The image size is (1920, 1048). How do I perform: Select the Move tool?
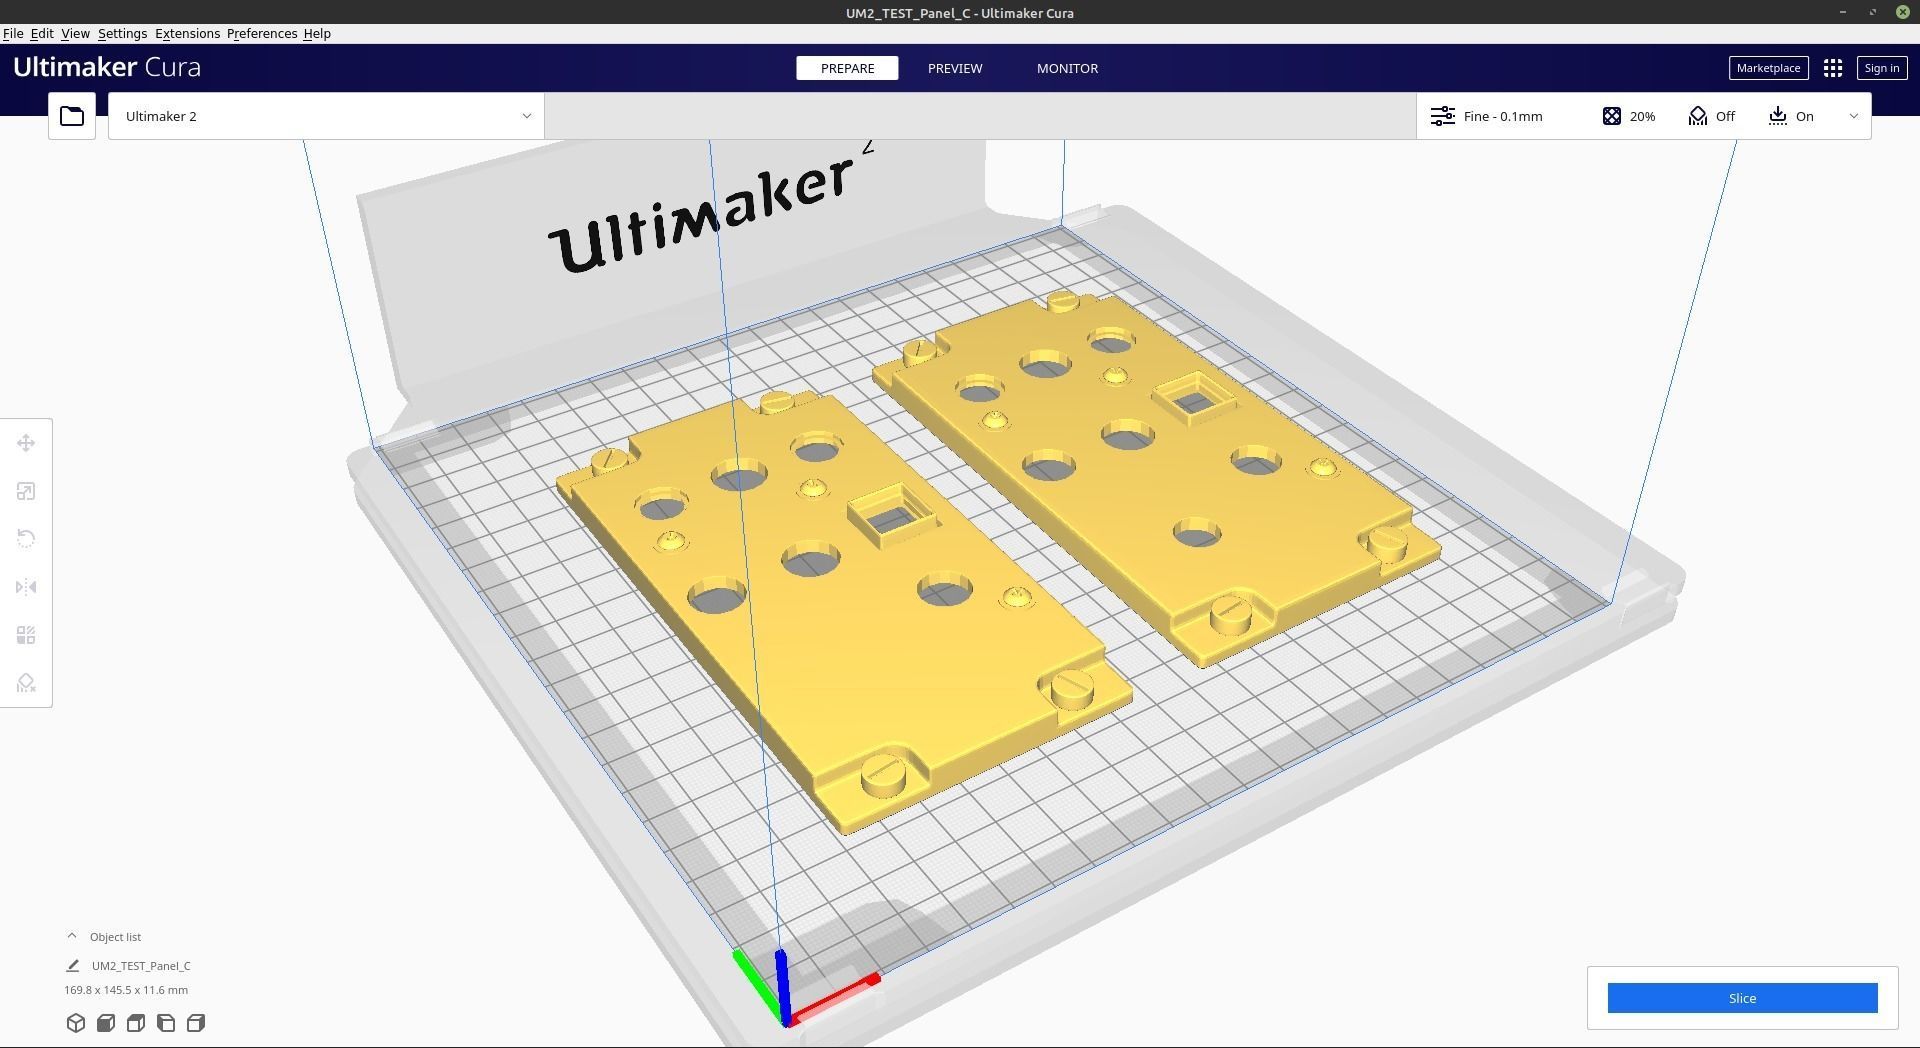26,443
